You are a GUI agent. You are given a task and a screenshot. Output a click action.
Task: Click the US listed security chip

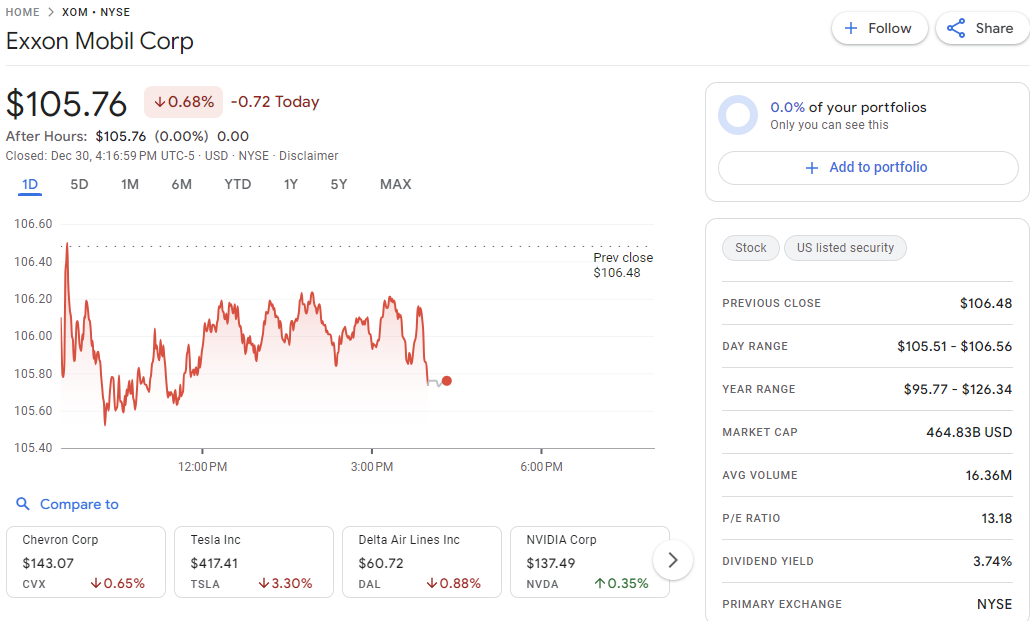(x=845, y=248)
